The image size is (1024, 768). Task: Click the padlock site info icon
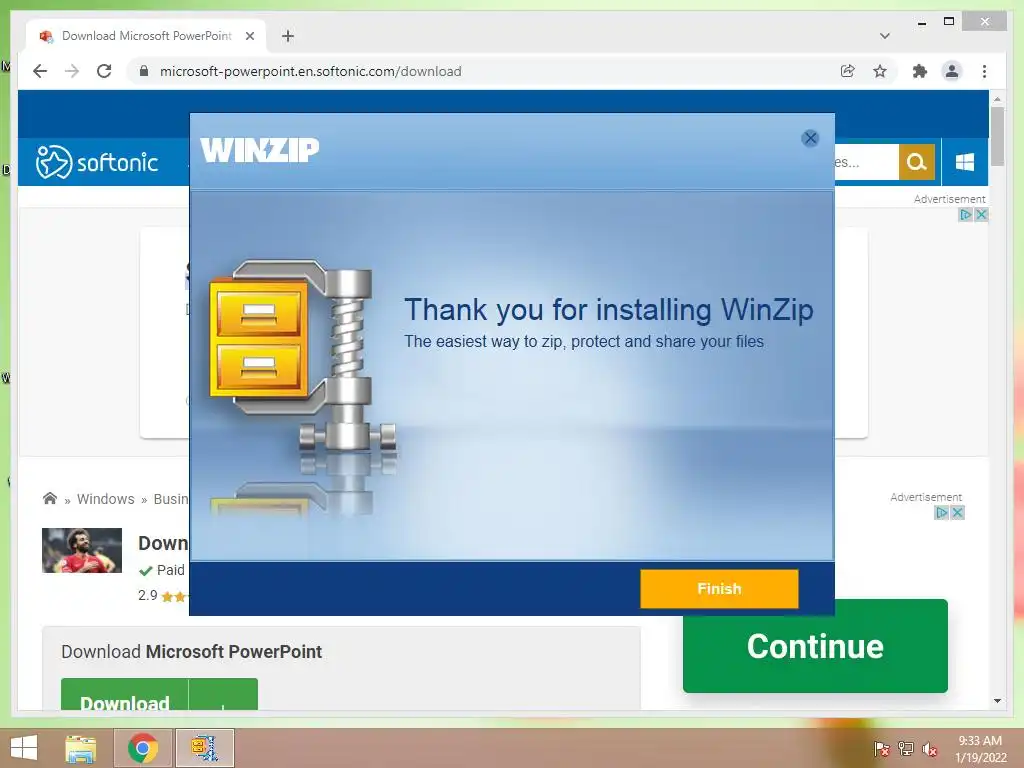point(144,71)
